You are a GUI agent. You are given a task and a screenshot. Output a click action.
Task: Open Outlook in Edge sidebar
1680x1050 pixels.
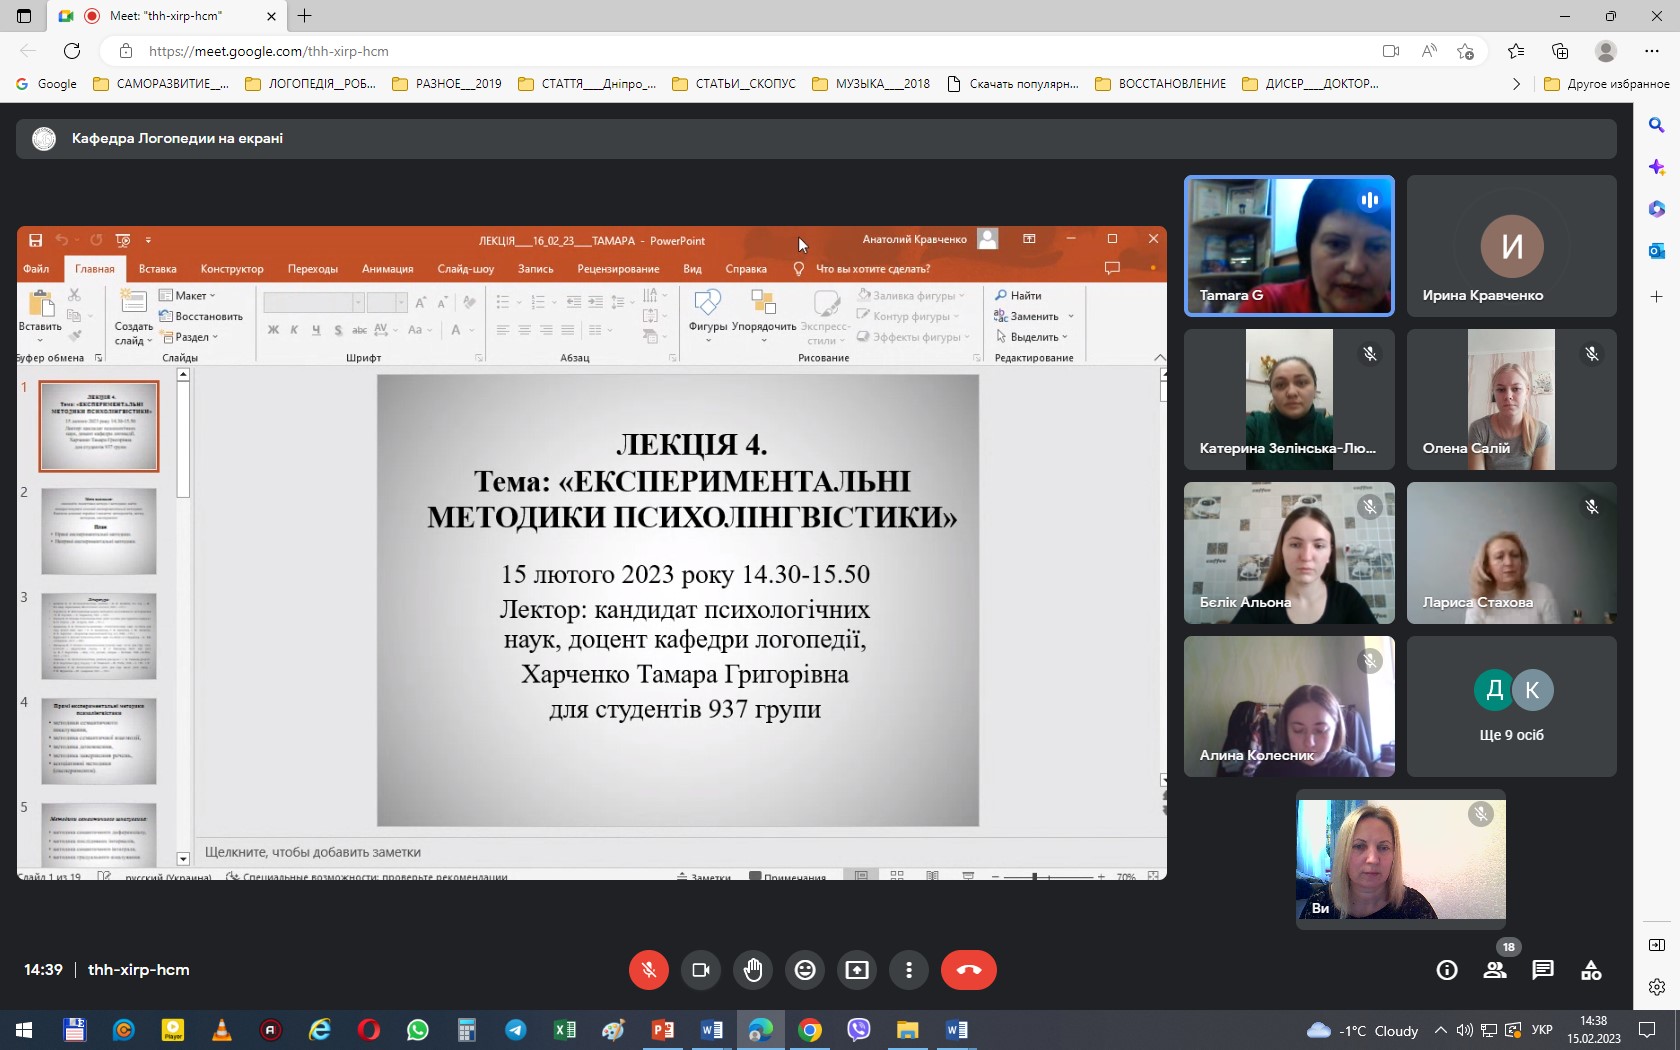(x=1657, y=251)
